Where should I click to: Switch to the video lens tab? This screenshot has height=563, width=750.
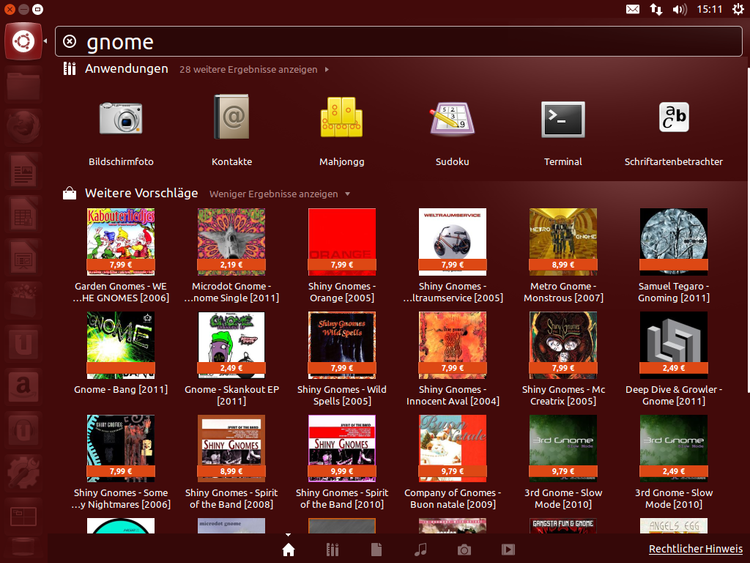(508, 549)
